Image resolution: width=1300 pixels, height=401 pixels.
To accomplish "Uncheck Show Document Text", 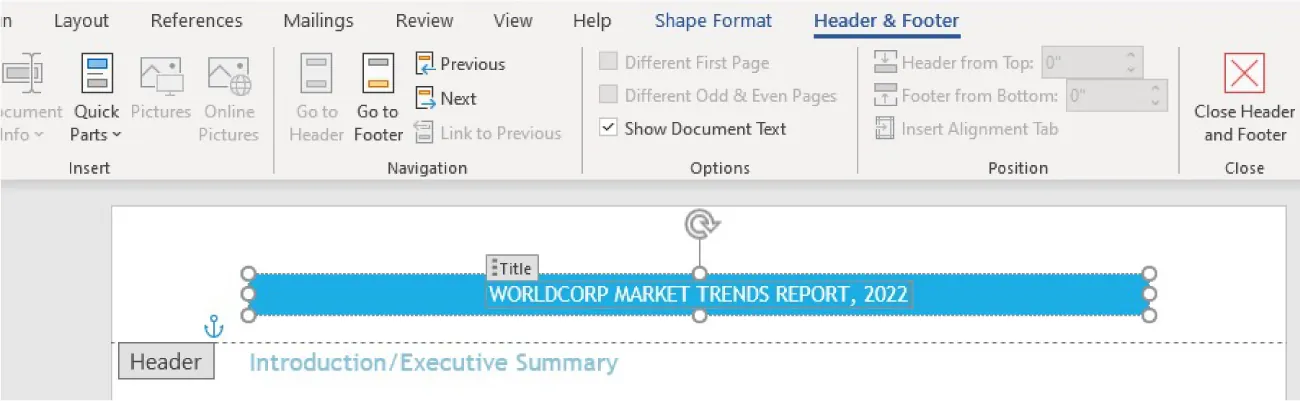I will [x=608, y=128].
